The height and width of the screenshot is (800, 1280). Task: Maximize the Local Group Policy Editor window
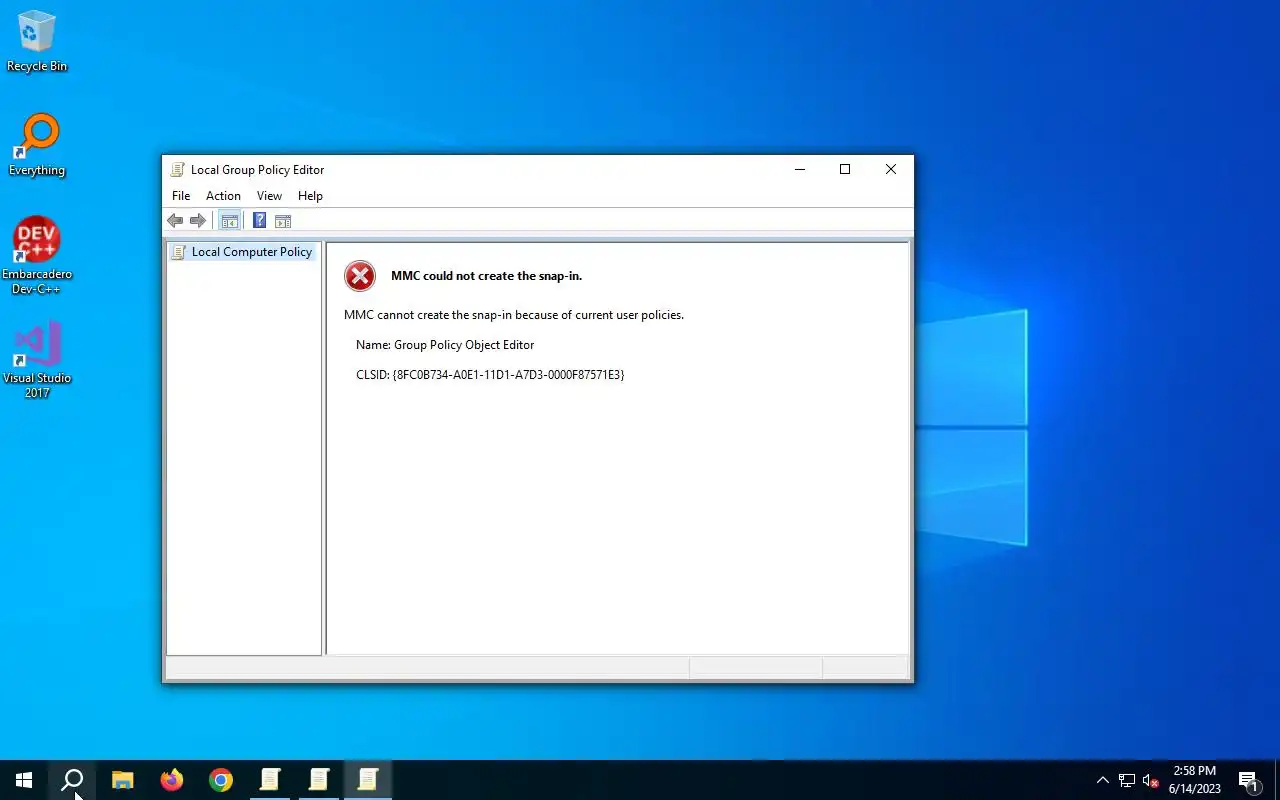coord(845,169)
